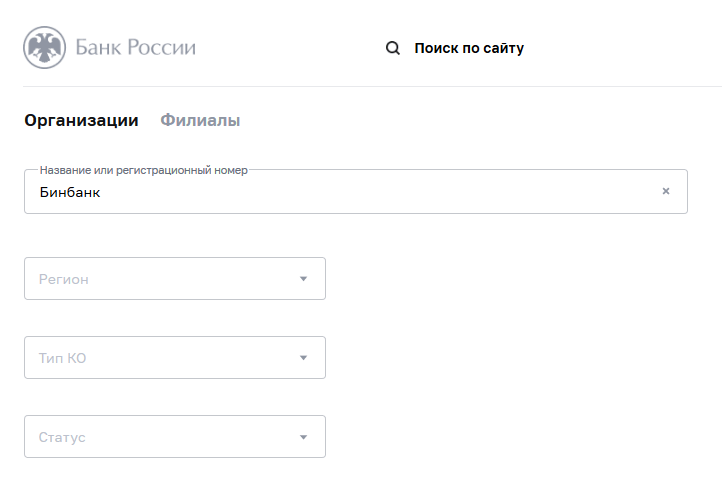
Task: Open the Банк России home link text
Action: point(135,47)
